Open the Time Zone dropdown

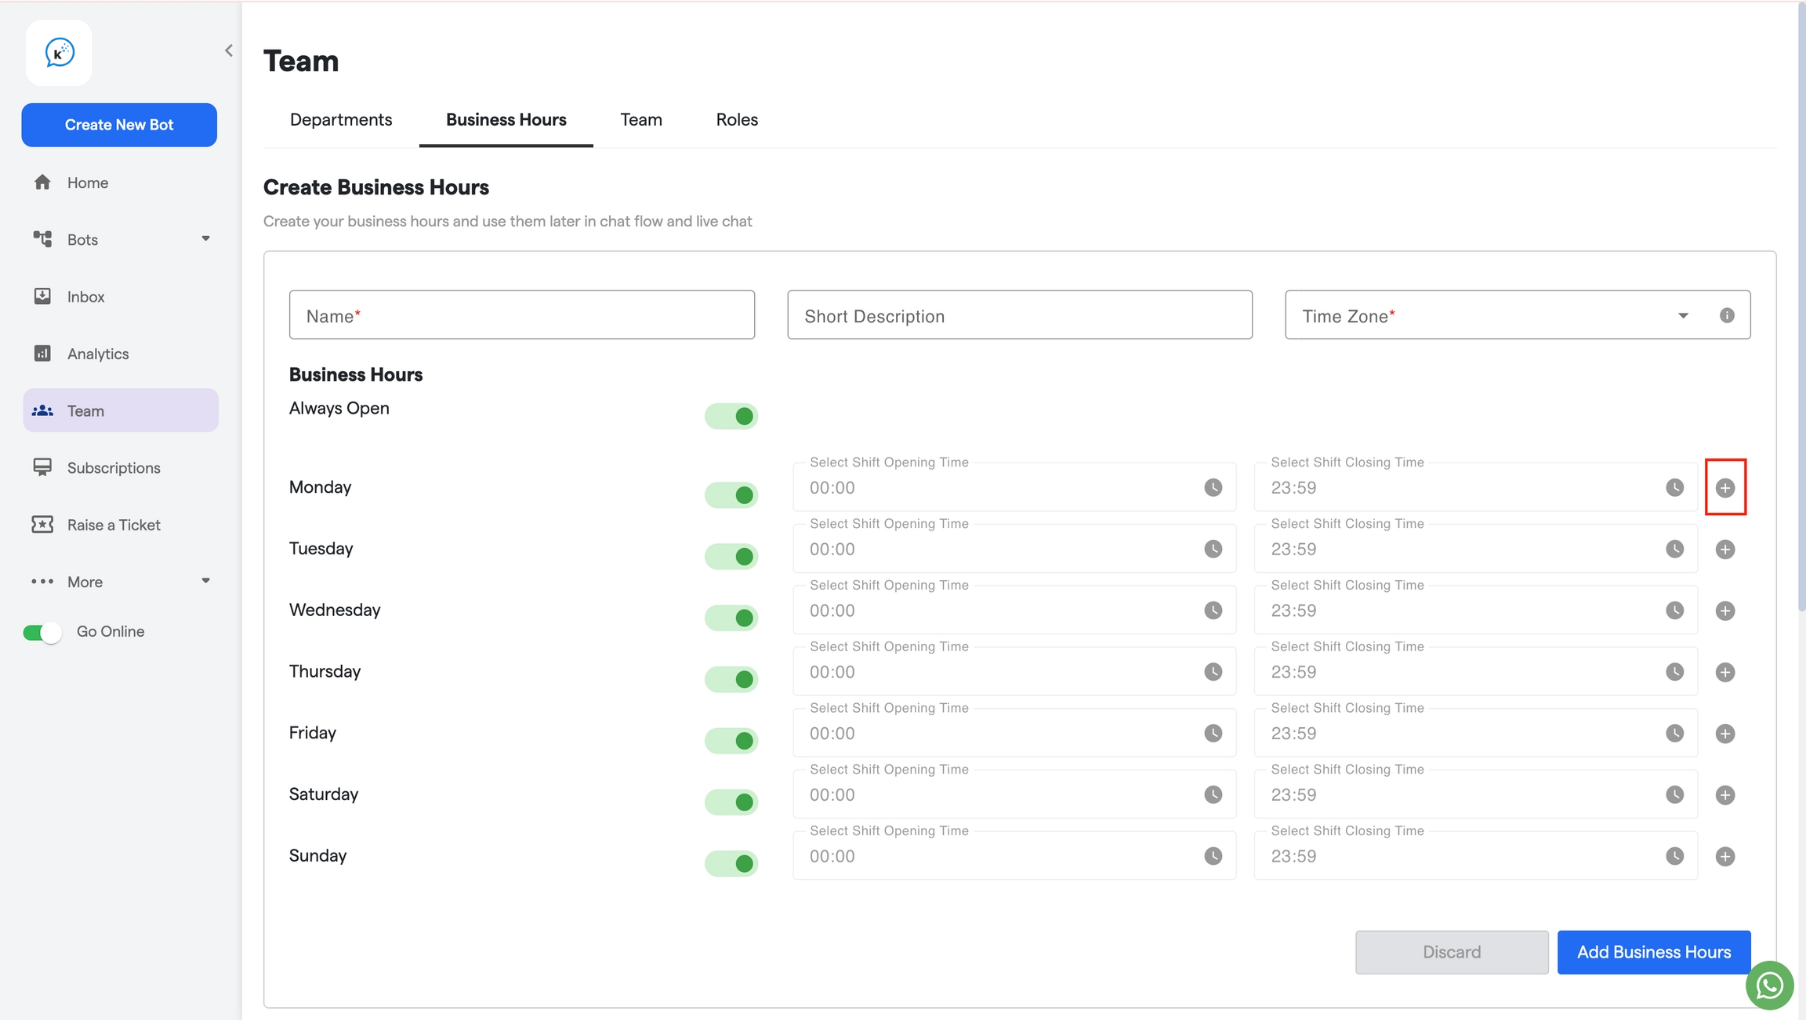pyautogui.click(x=1517, y=315)
